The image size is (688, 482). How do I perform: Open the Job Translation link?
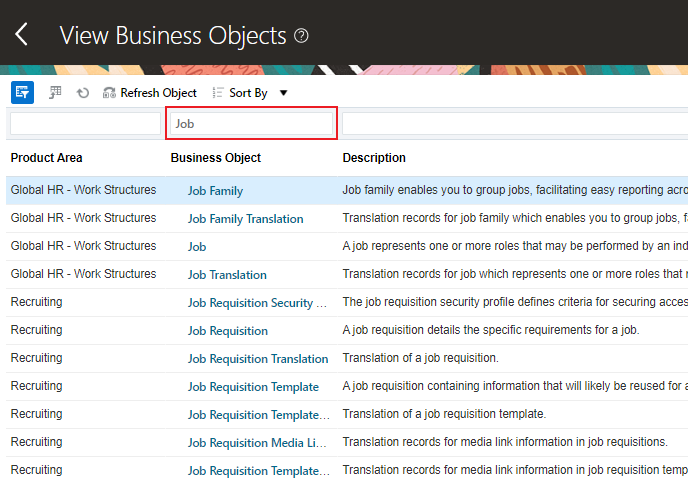coord(227,275)
